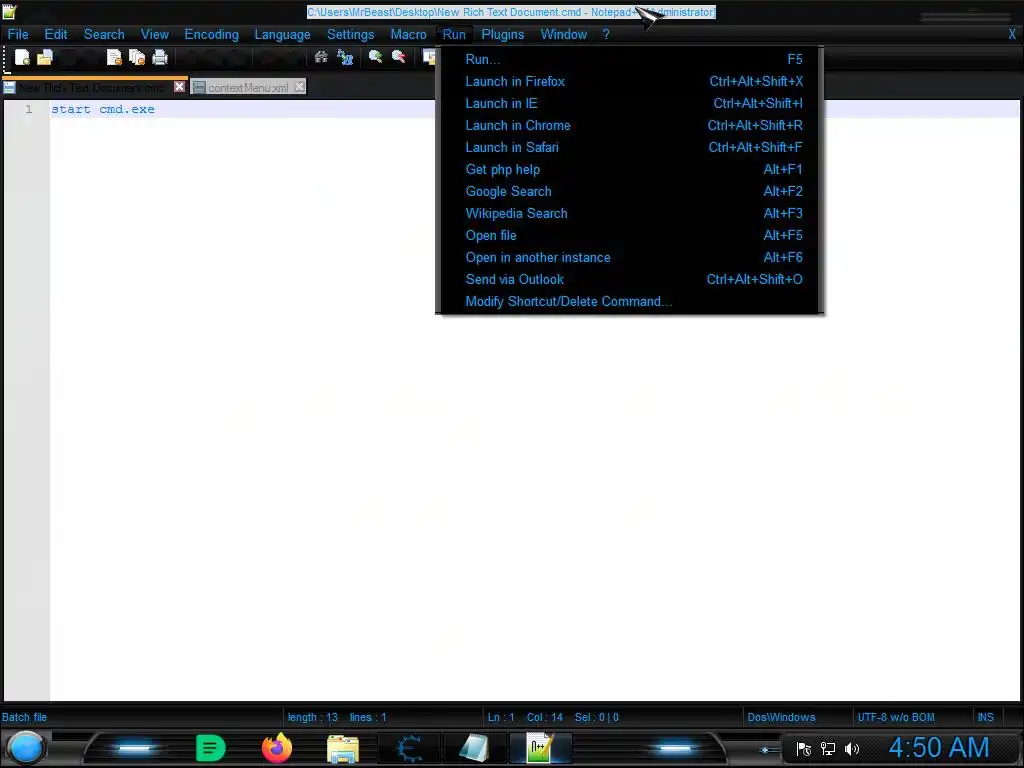Screen dimensions: 1024x768
Task: Click 'Batch file' in status bar
Action: (24, 717)
